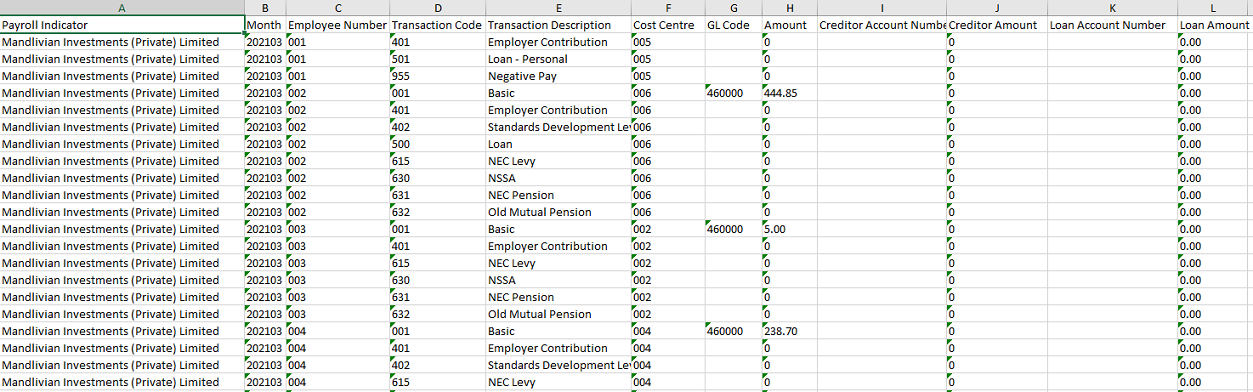Select column A header

122,7
